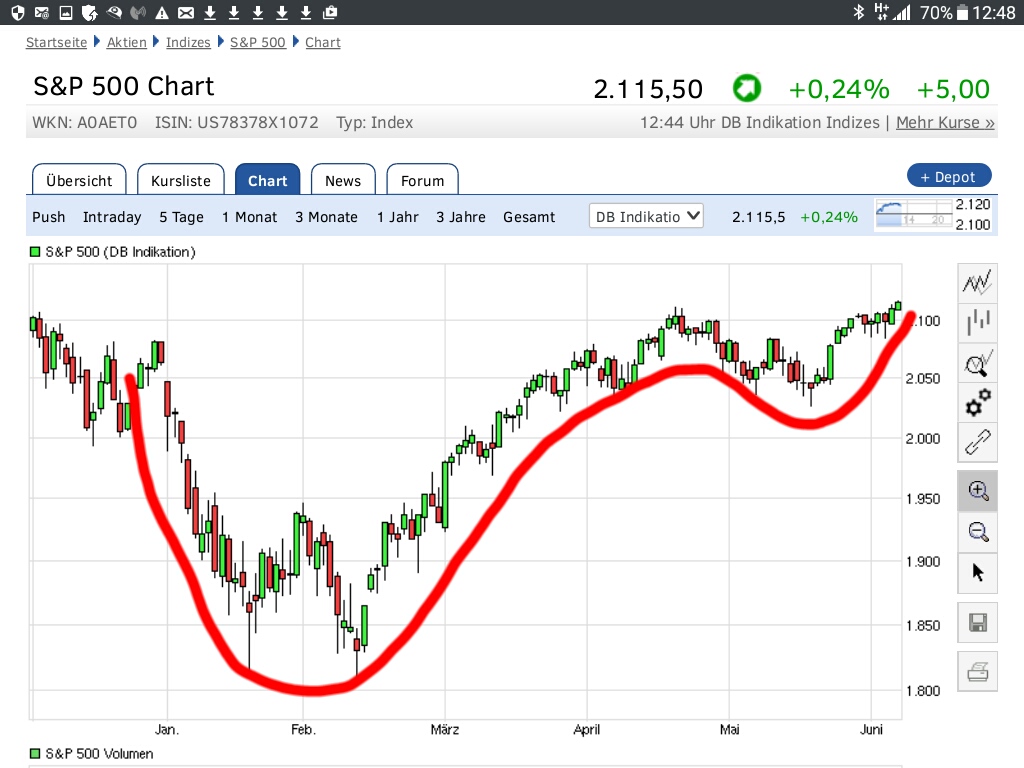Select the bar chart type icon

coord(978,322)
